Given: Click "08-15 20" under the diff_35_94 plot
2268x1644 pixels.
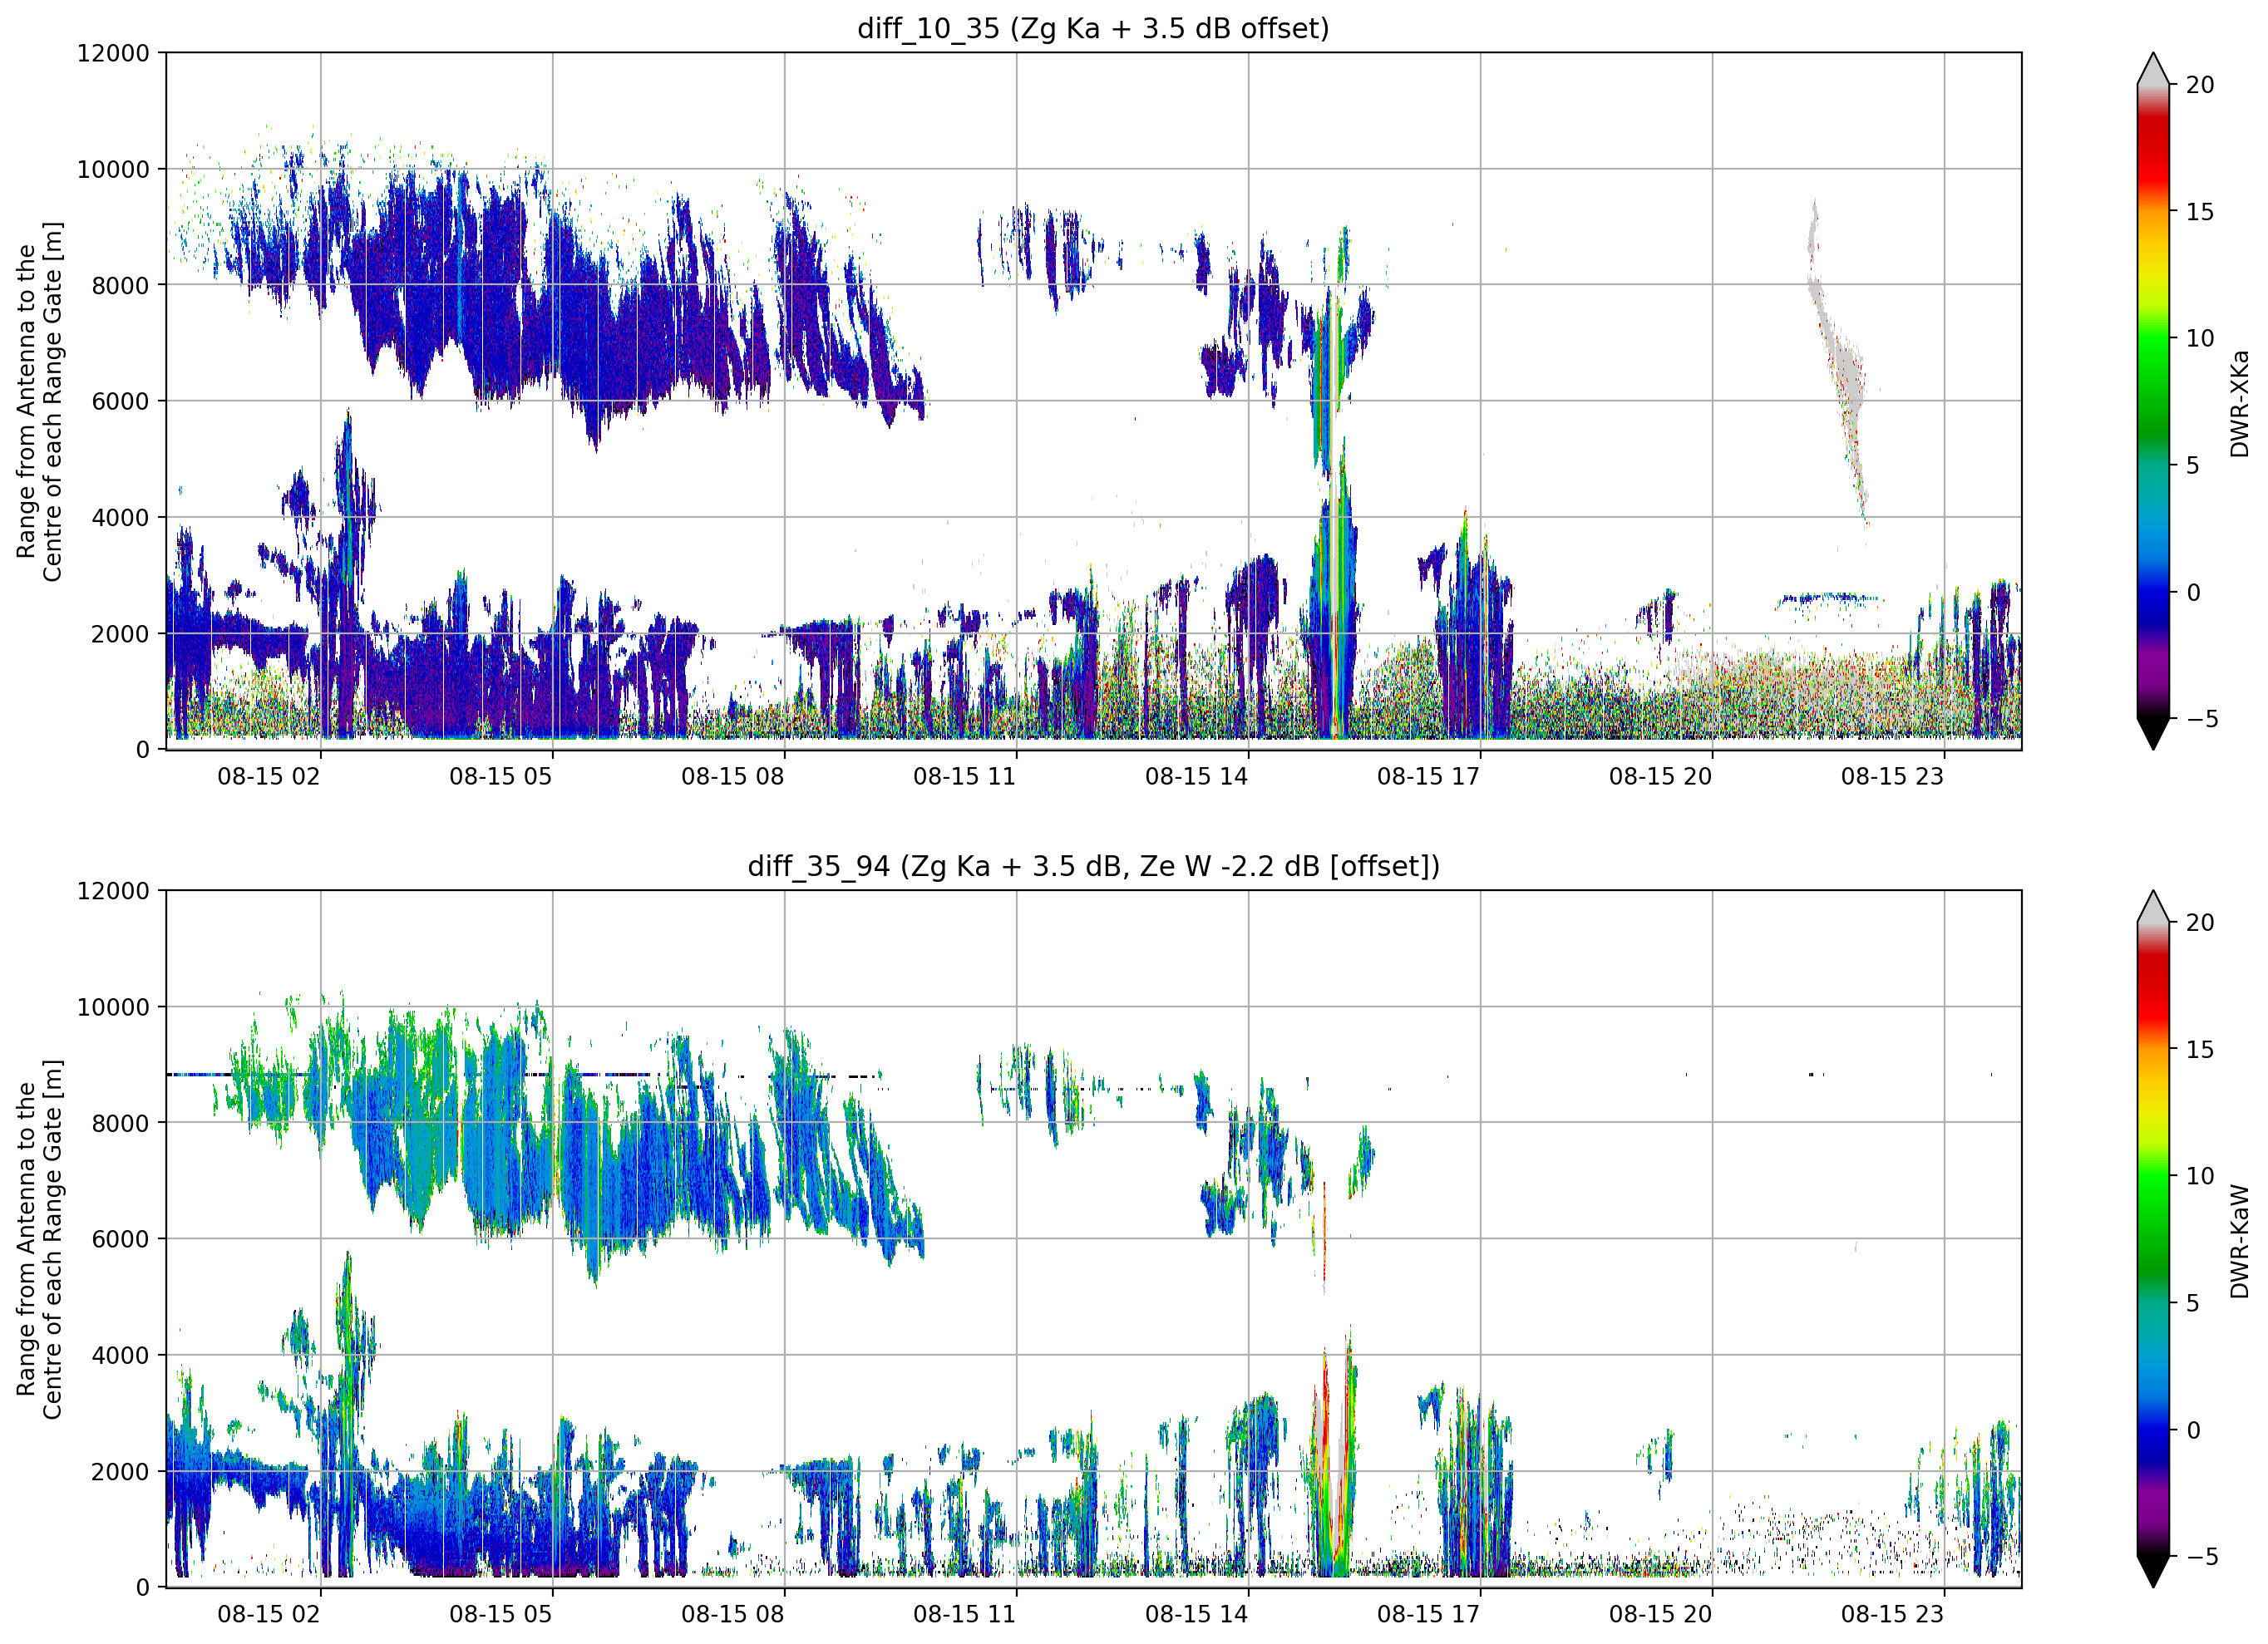Looking at the screenshot, I should click(x=1661, y=1615).
